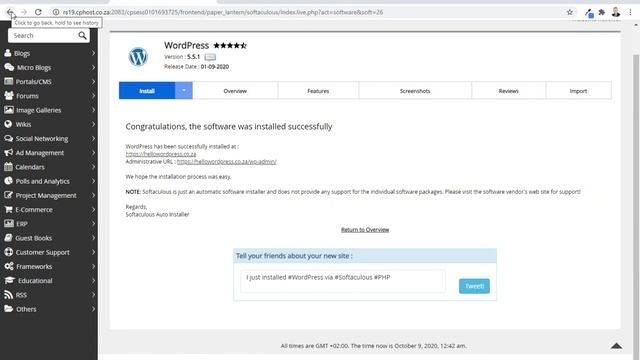
Task: Open the extensions puzzle icon
Action: (x=602, y=12)
